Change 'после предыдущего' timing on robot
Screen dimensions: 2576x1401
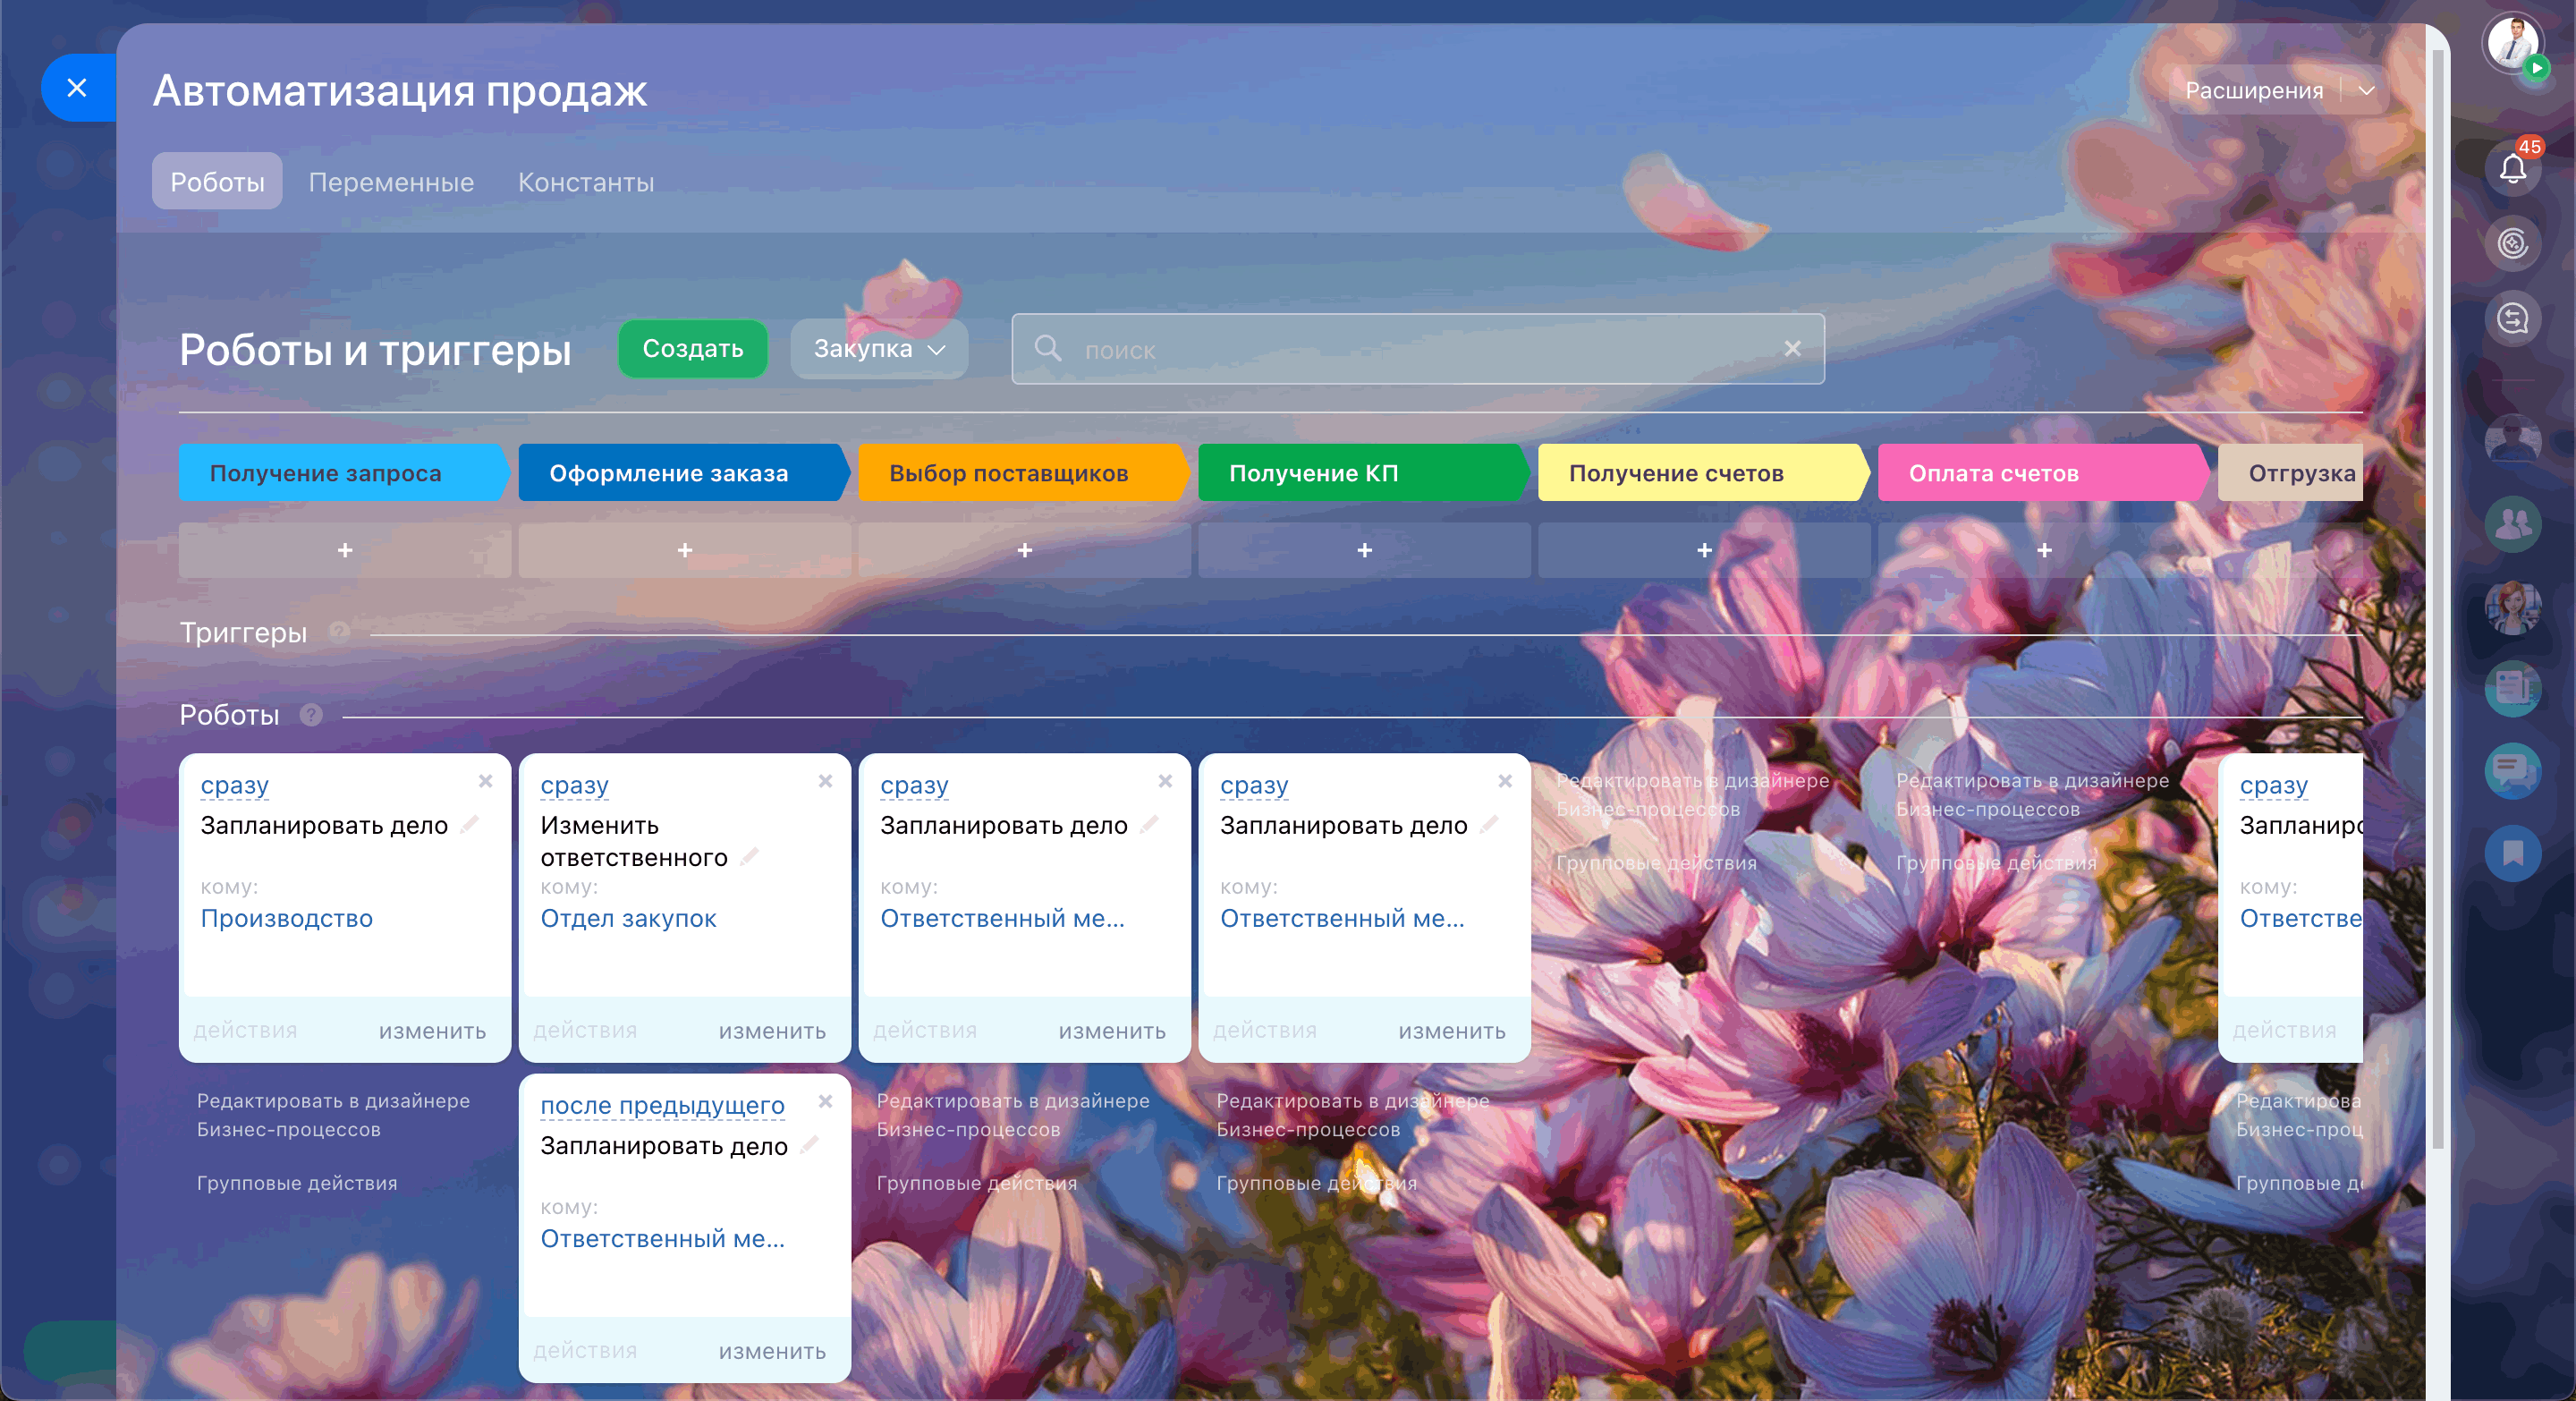pos(662,1105)
